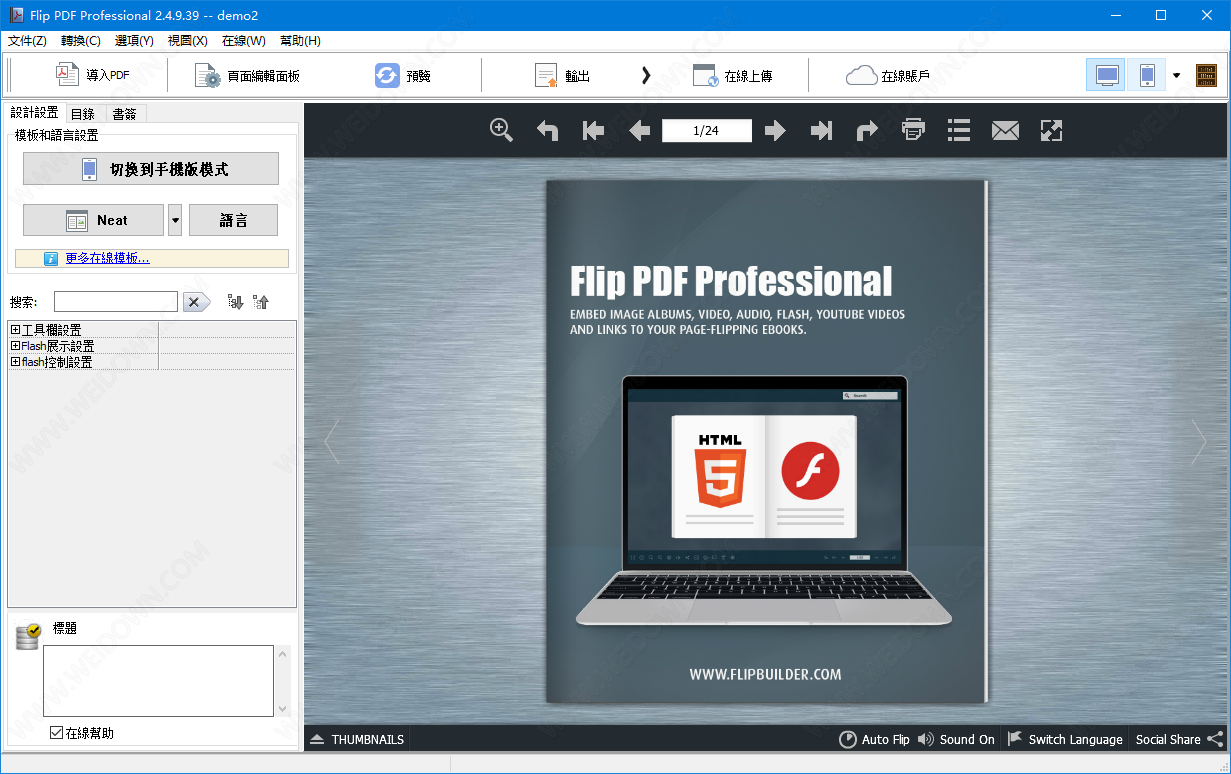The height and width of the screenshot is (774, 1231).
Task: Click the Zoom in magnifier icon
Action: coord(501,130)
